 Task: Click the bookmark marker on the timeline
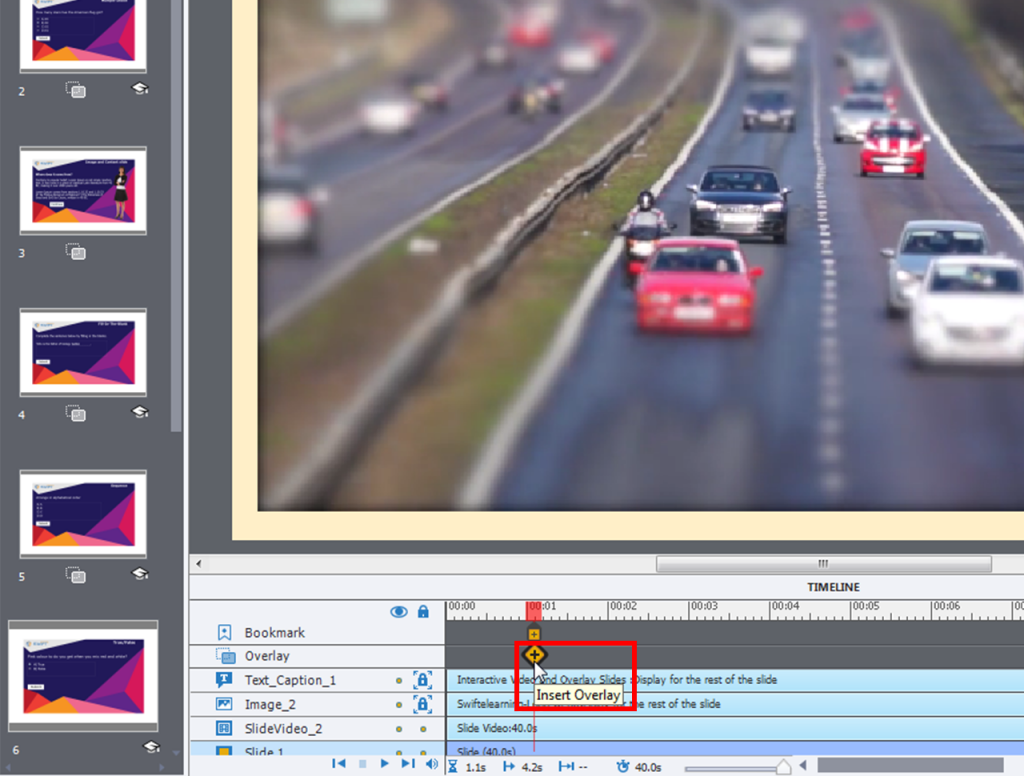coord(534,633)
